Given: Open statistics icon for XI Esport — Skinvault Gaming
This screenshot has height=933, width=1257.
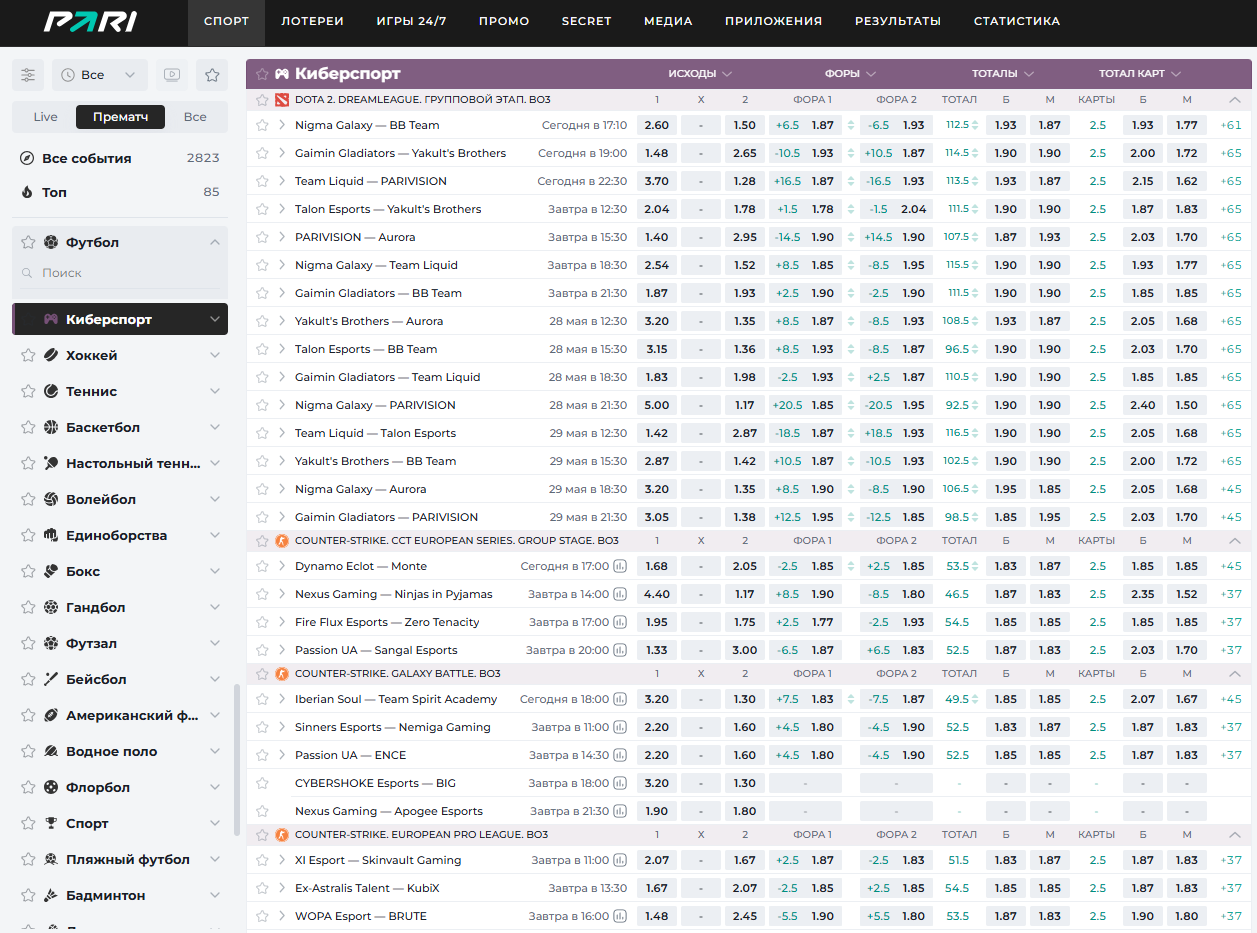Looking at the screenshot, I should [x=620, y=860].
